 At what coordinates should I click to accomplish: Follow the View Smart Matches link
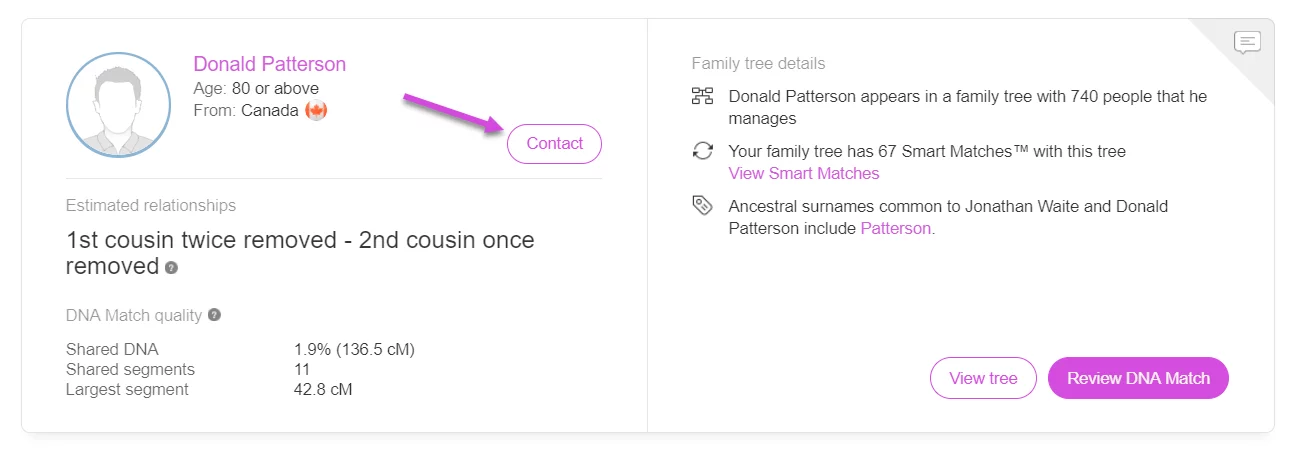coord(804,174)
